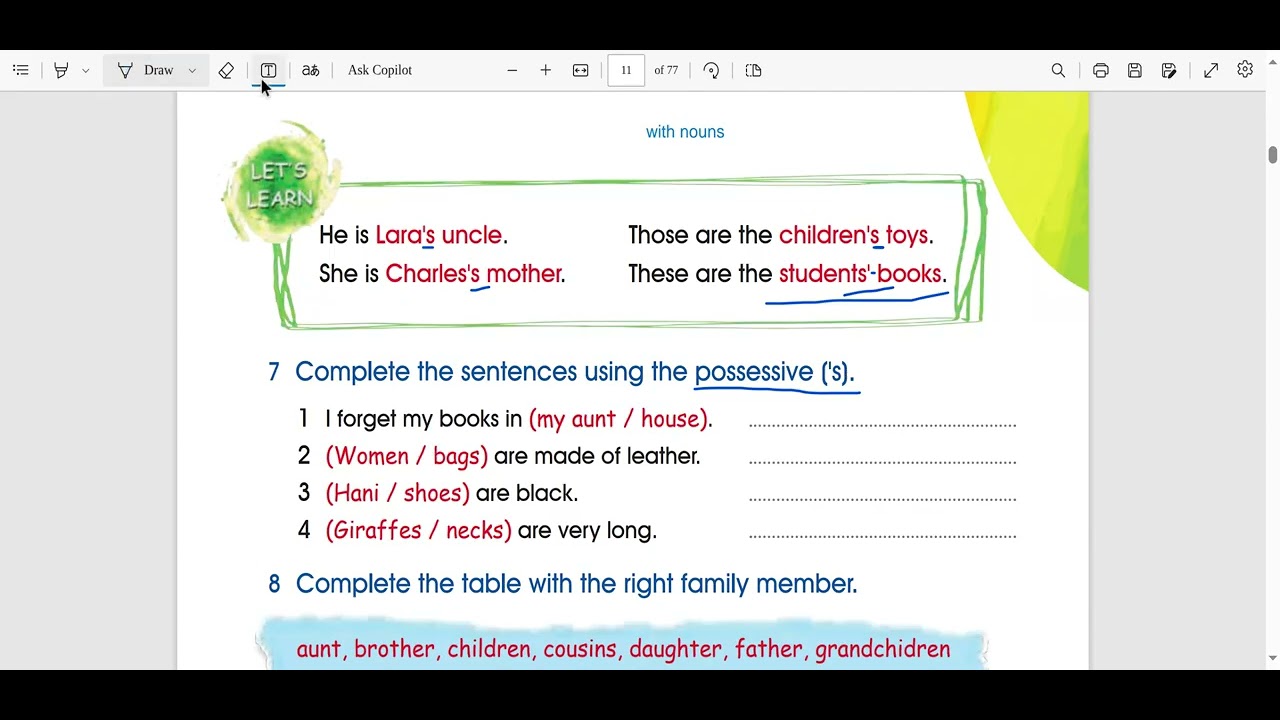Zoom out with the minus button

(512, 70)
